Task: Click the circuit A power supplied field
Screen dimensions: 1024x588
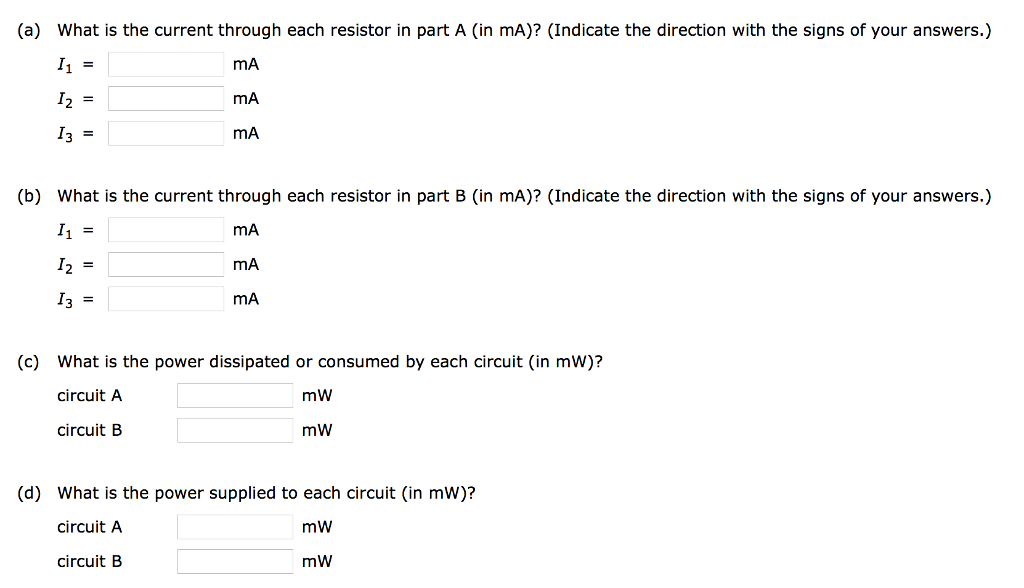Action: [x=234, y=526]
